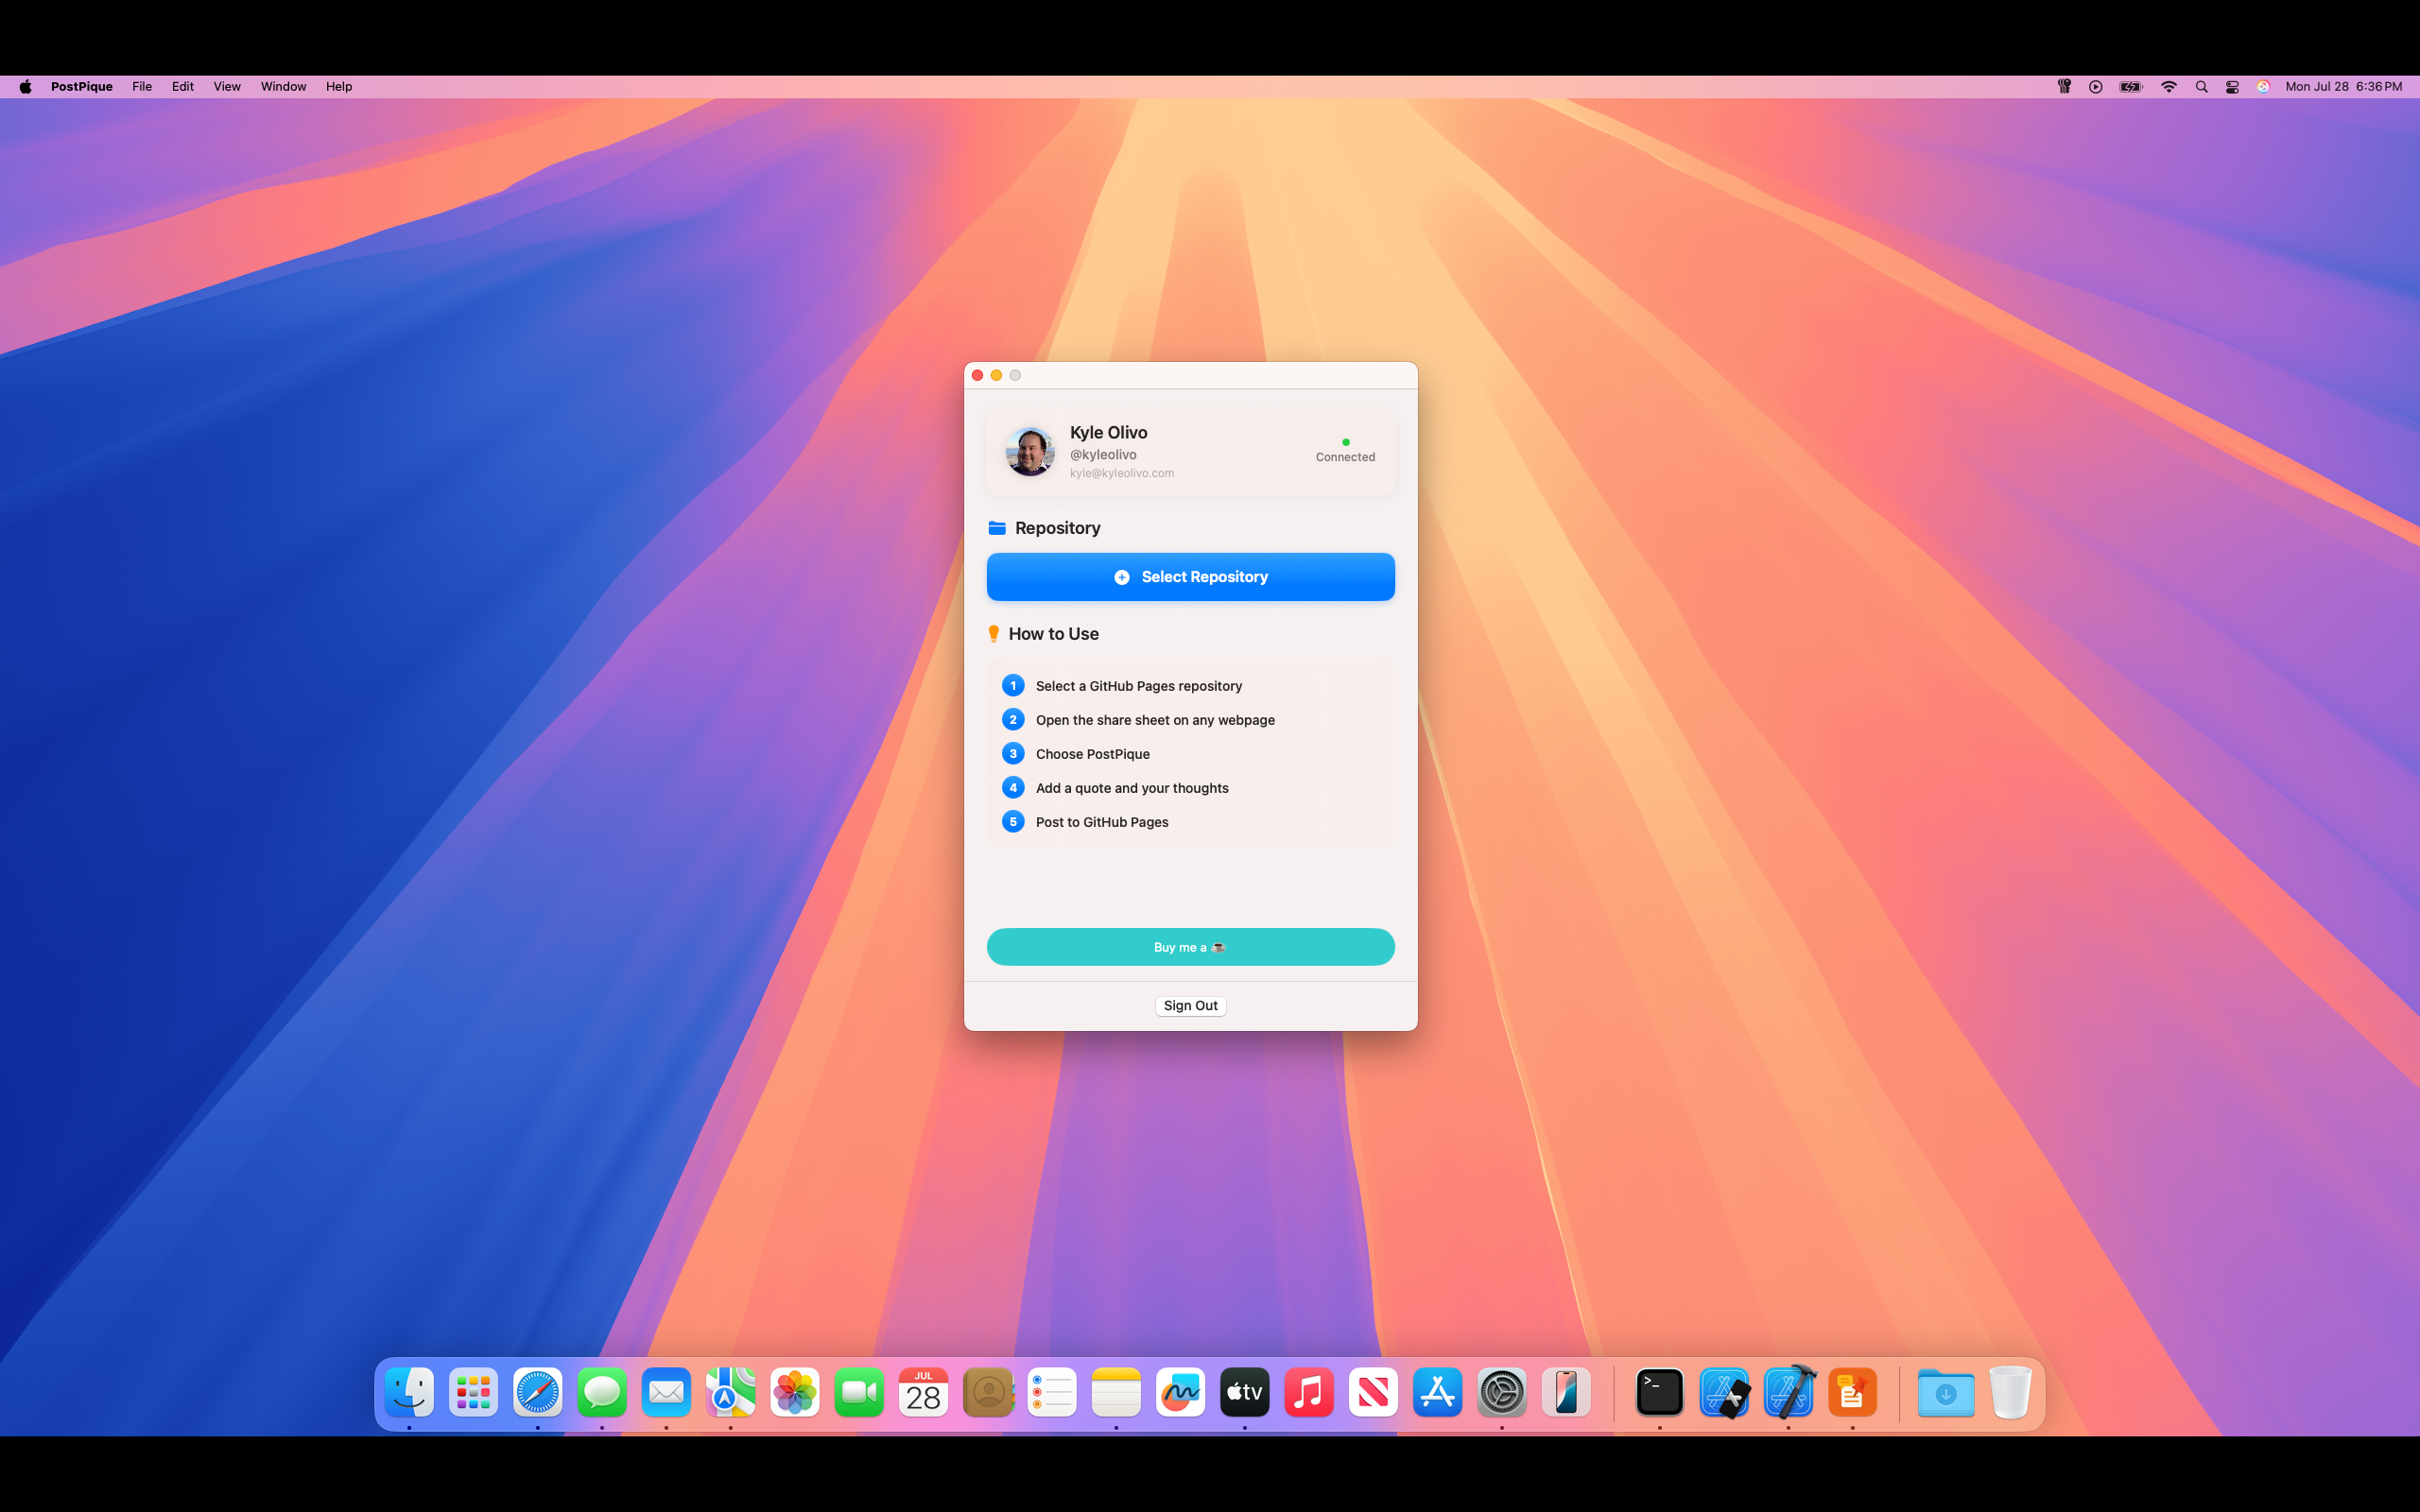Open iPhone Mirroring from the Dock
Screen dimensions: 2420x1512
tap(1566, 1392)
